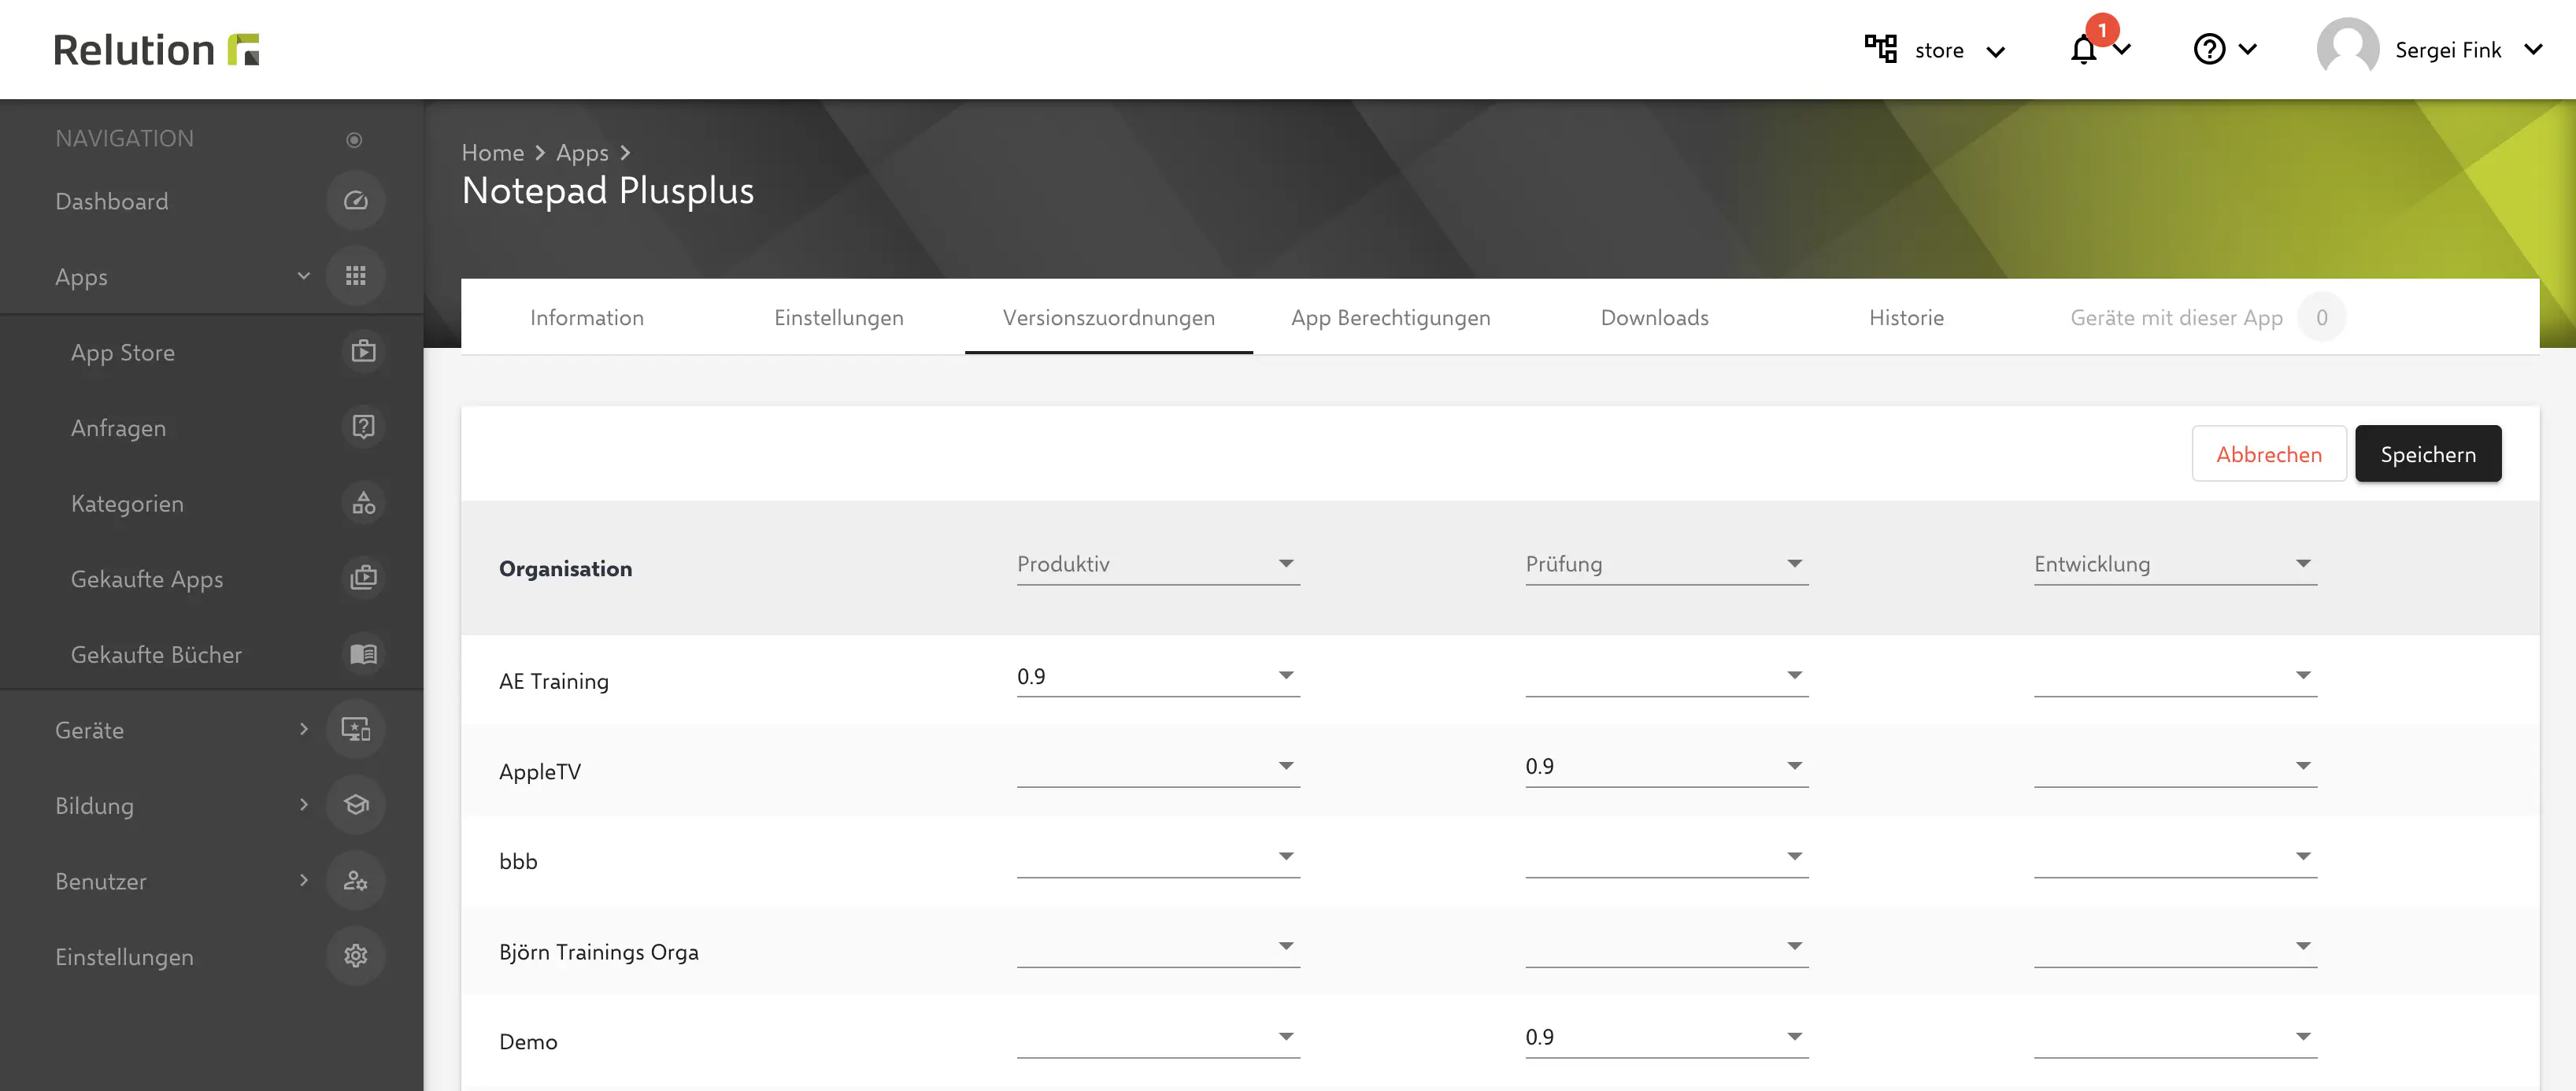This screenshot has width=2576, height=1091.
Task: Click Geräte devices icon
Action: 355,729
